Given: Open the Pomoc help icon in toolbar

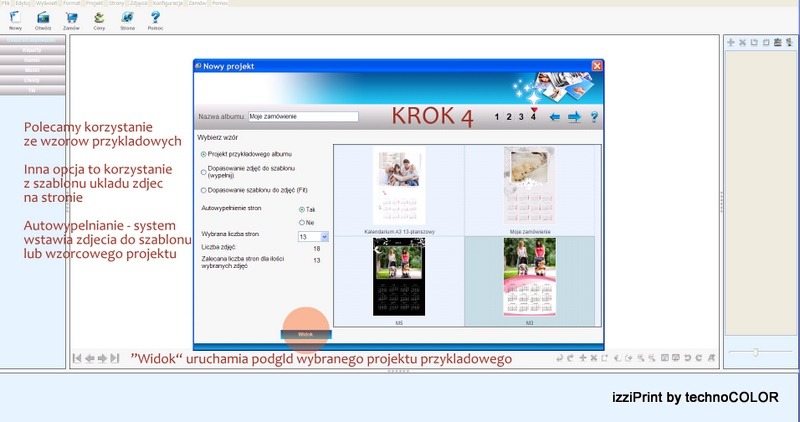Looking at the screenshot, I should 155,18.
